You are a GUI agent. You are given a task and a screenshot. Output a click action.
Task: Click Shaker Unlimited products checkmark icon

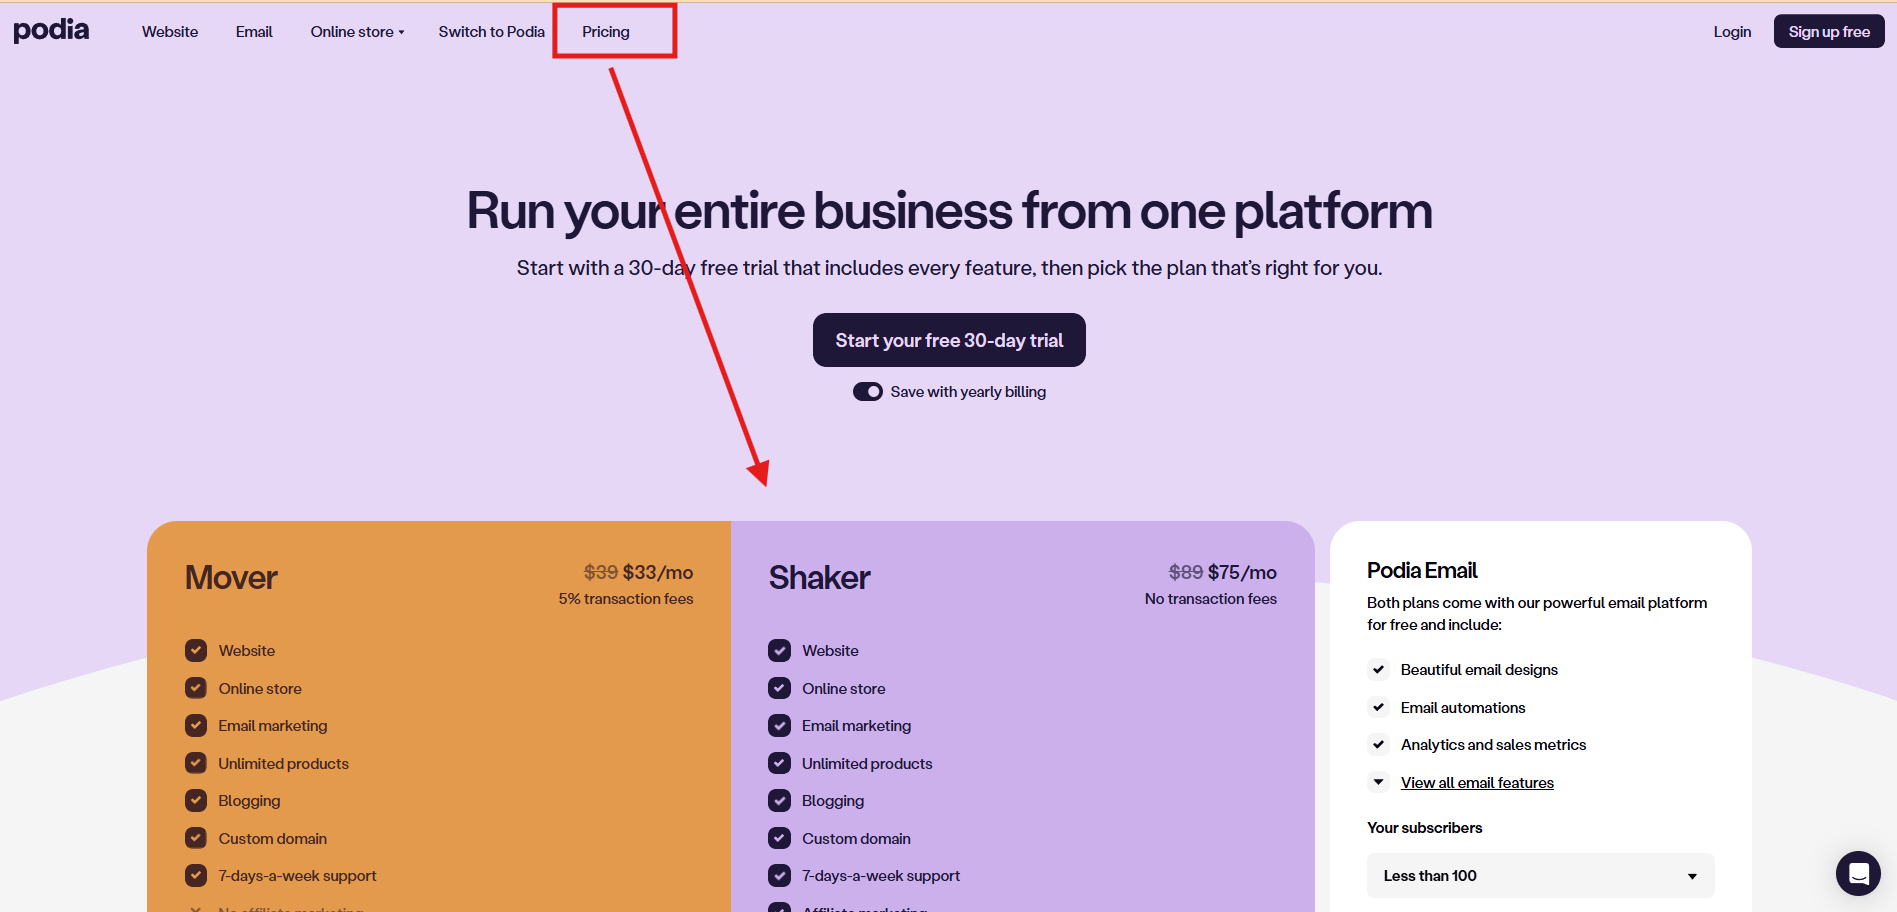(x=779, y=764)
